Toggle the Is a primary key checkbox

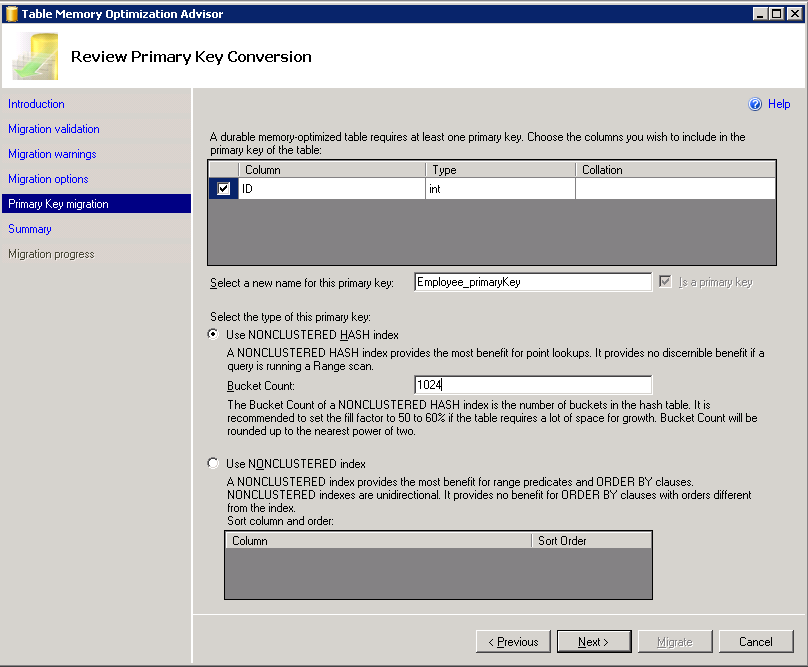pyautogui.click(x=665, y=282)
